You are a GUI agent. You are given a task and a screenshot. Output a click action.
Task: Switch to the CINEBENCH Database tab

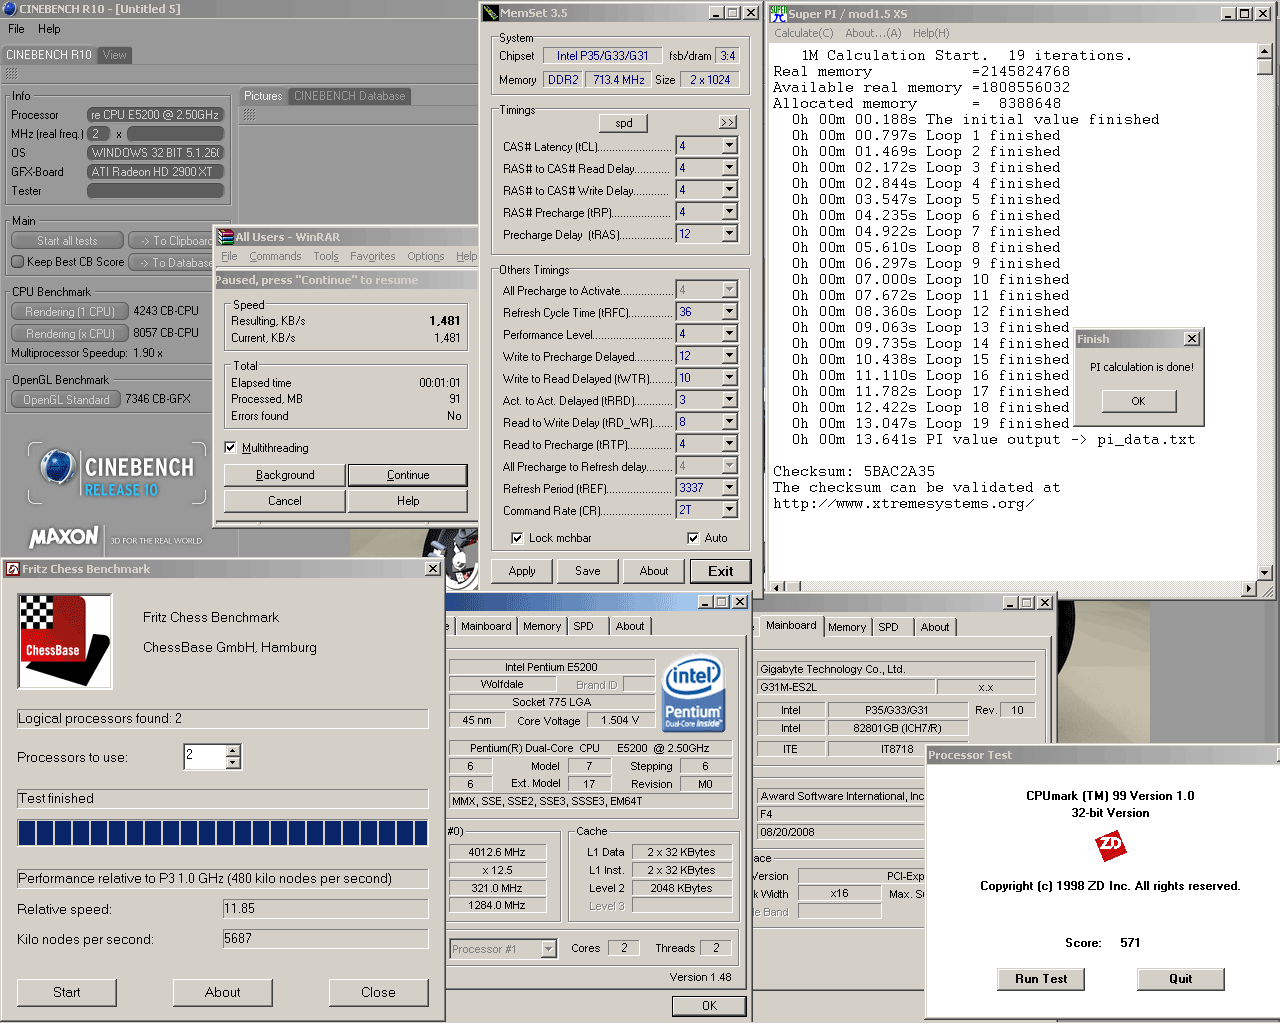point(350,96)
